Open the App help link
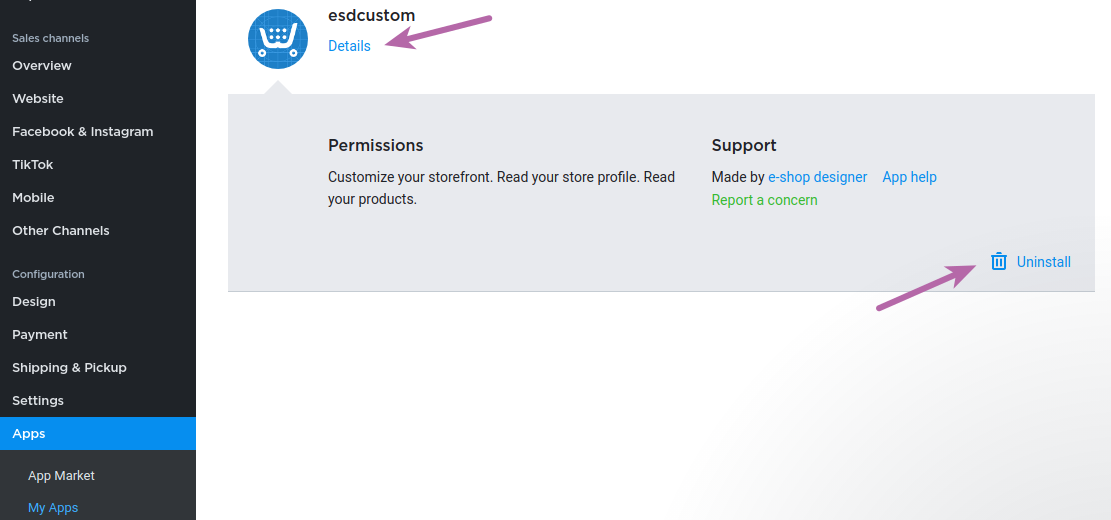The height and width of the screenshot is (520, 1111). (x=909, y=177)
